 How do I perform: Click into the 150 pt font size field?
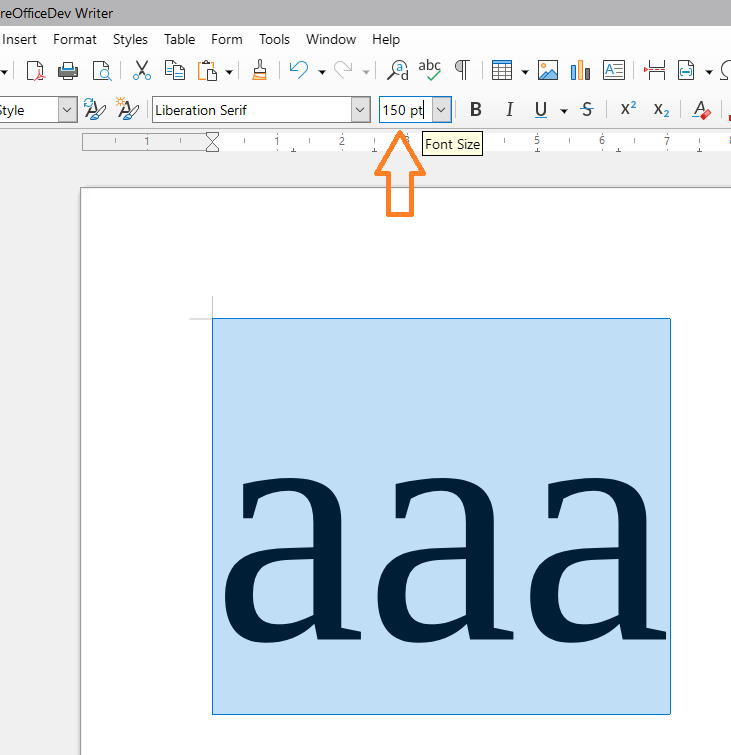pos(404,110)
